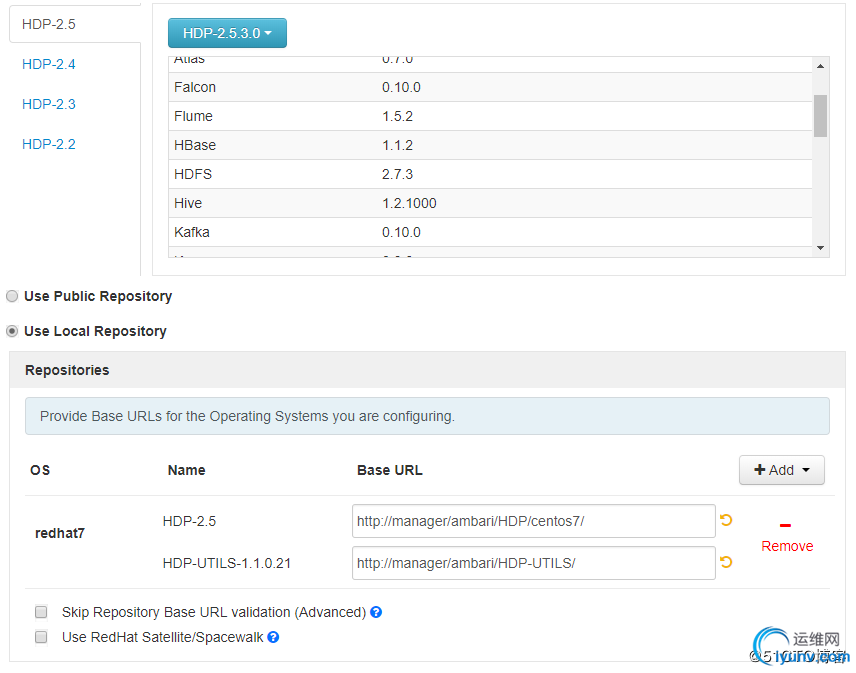The image size is (856, 673).
Task: Focus the HDP-UTILS-1.1.0.21 Base URL field
Action: (x=533, y=563)
